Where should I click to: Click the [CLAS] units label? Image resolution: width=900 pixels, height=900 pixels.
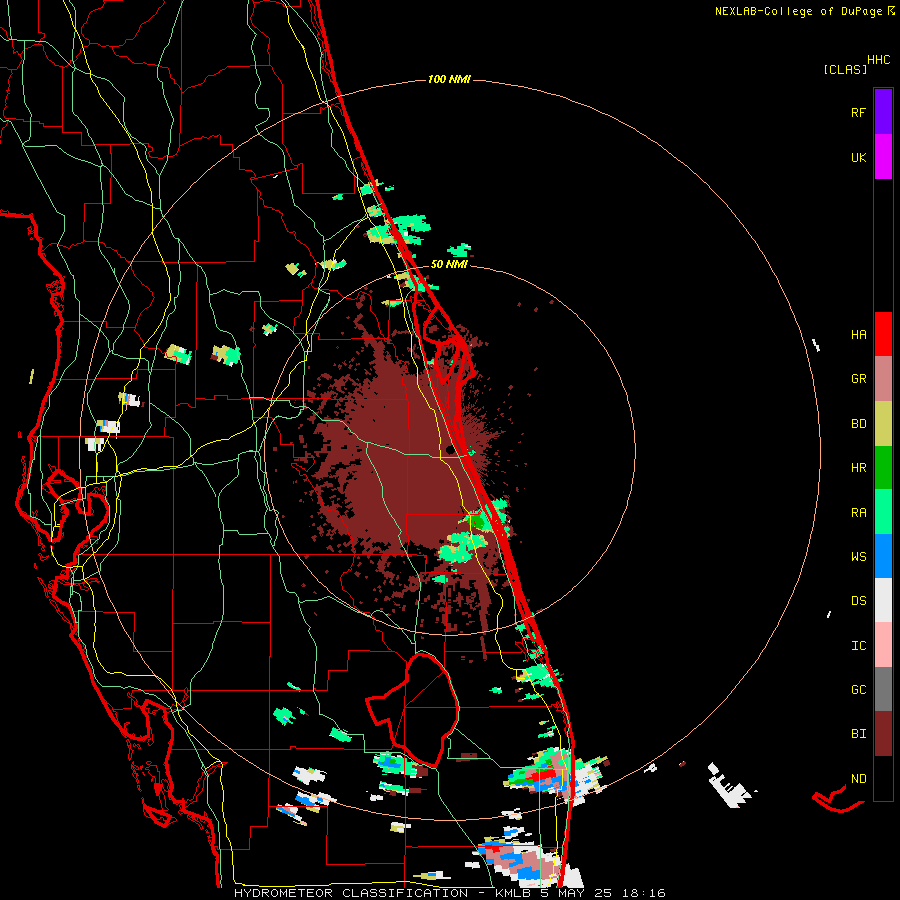pos(845,69)
